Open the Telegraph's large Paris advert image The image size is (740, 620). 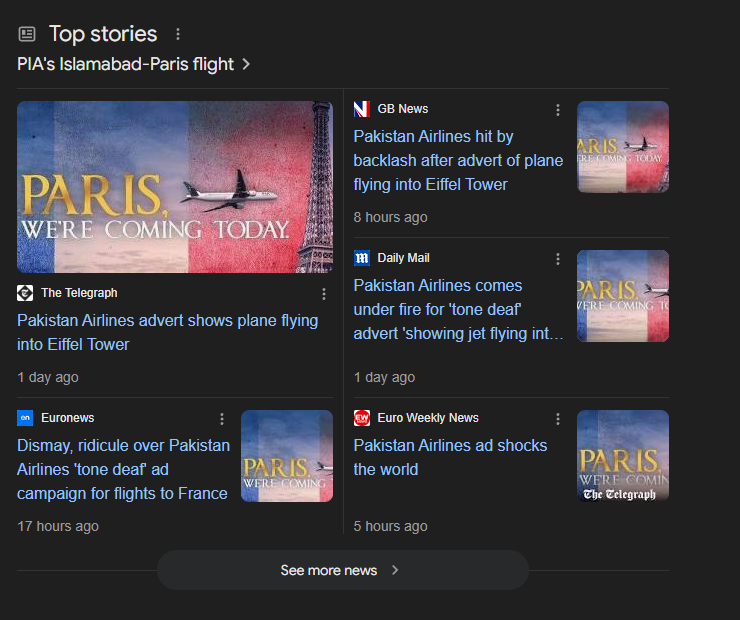coord(175,187)
